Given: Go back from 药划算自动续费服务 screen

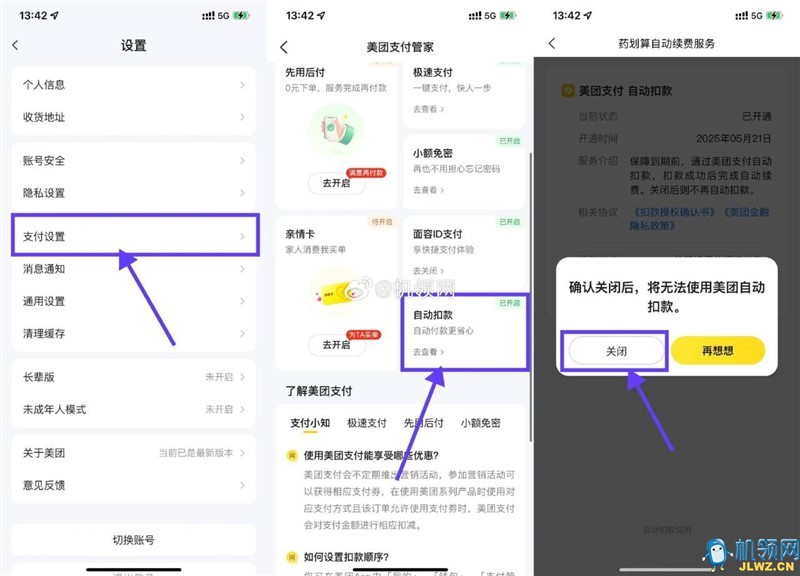Looking at the screenshot, I should (x=552, y=43).
